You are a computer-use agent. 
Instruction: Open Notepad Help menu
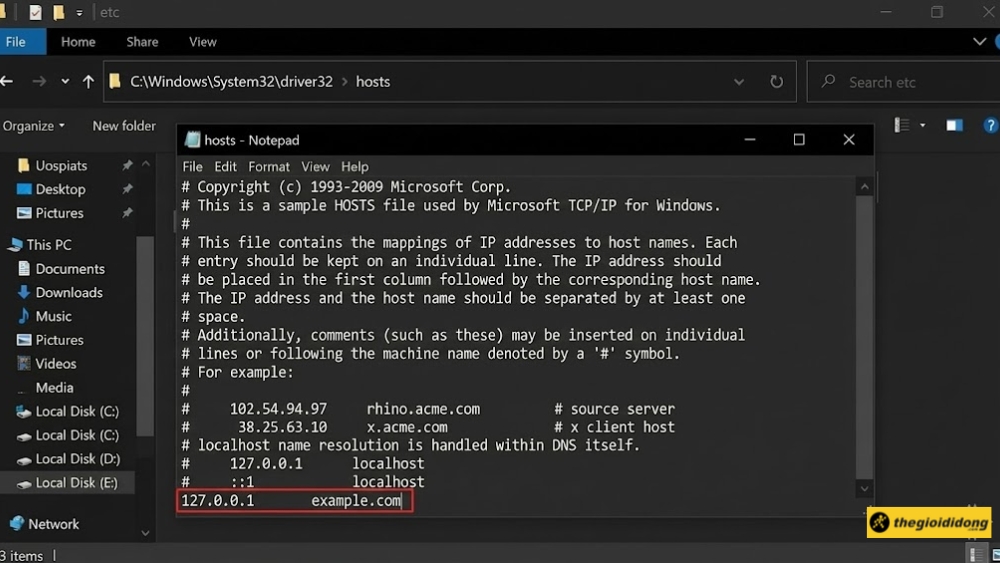click(x=355, y=167)
